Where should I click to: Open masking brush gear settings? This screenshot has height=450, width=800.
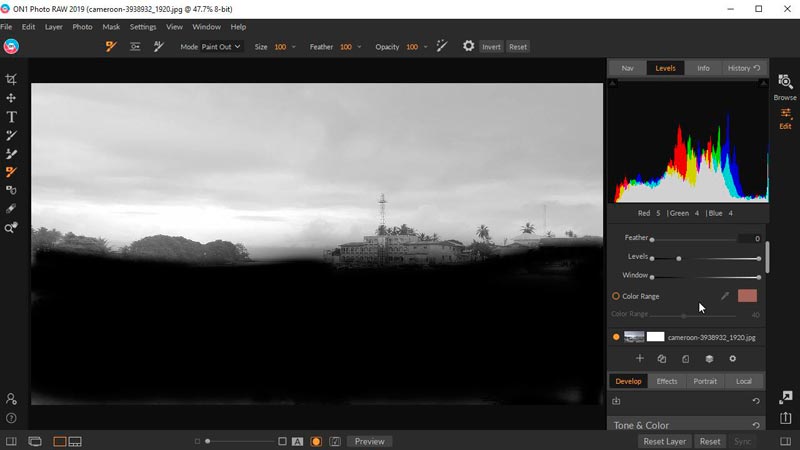click(x=468, y=46)
